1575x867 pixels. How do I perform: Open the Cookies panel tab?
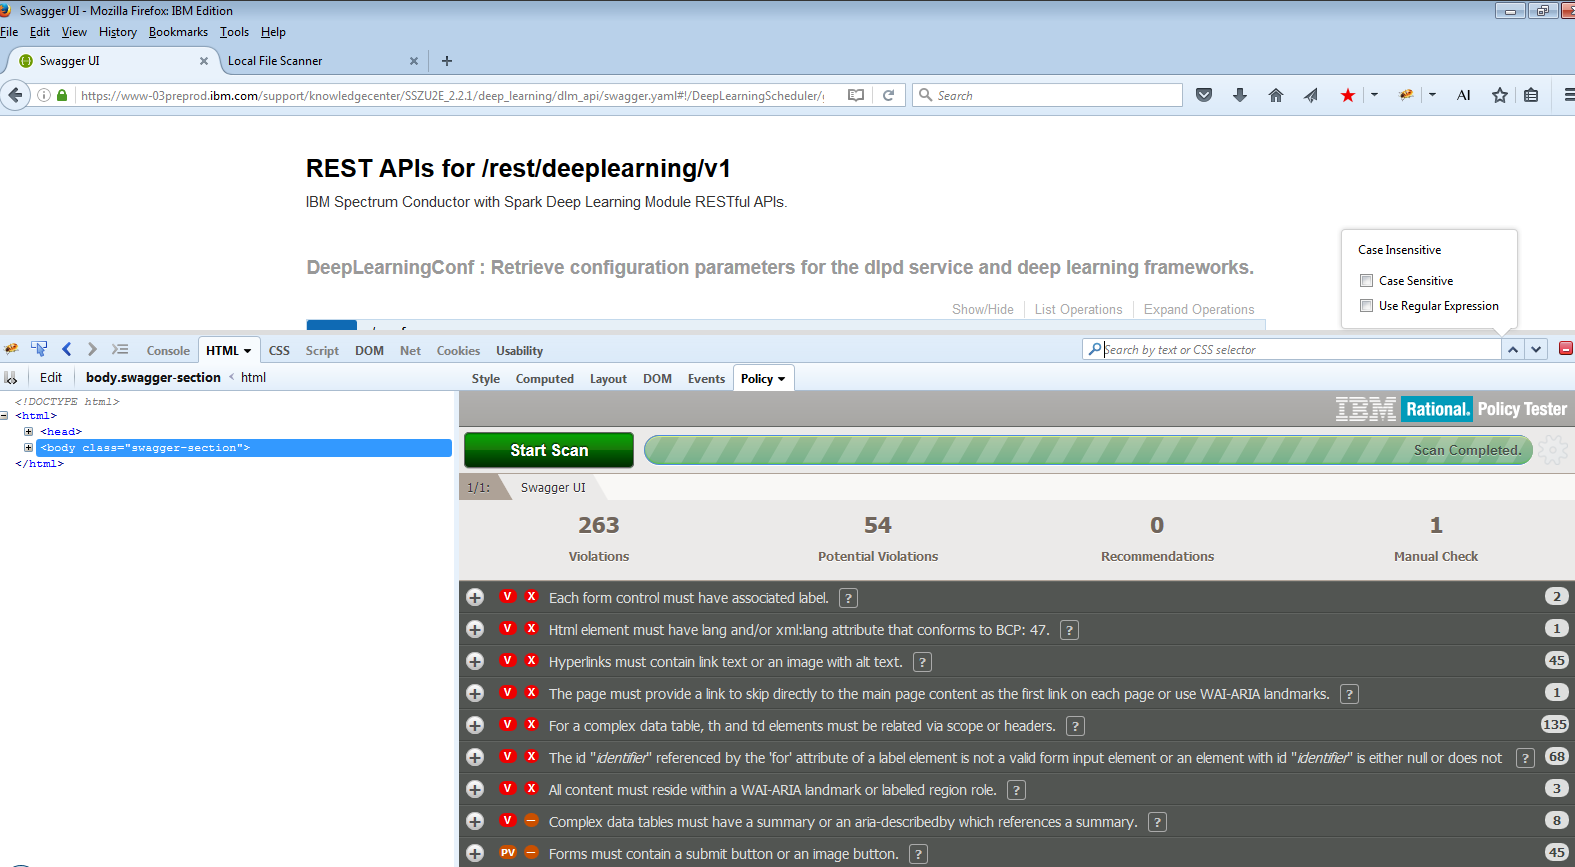click(x=458, y=351)
